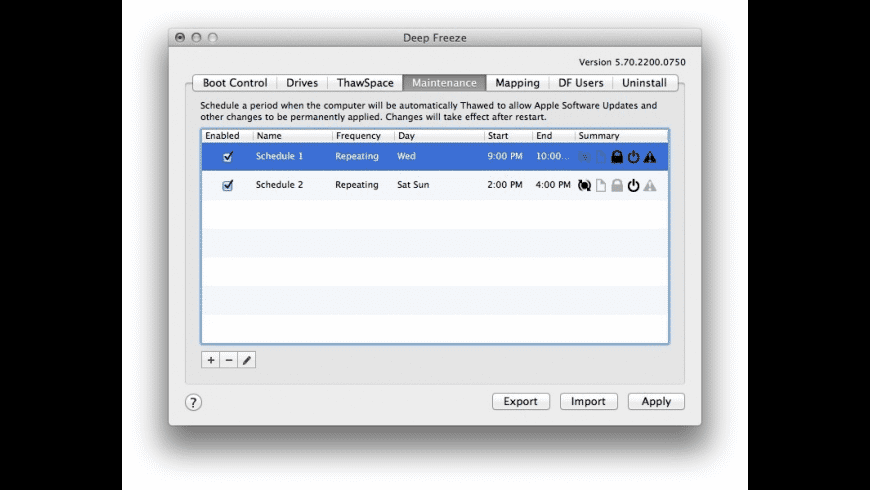This screenshot has height=490, width=870.
Task: Click the Day column header
Action: coord(439,136)
